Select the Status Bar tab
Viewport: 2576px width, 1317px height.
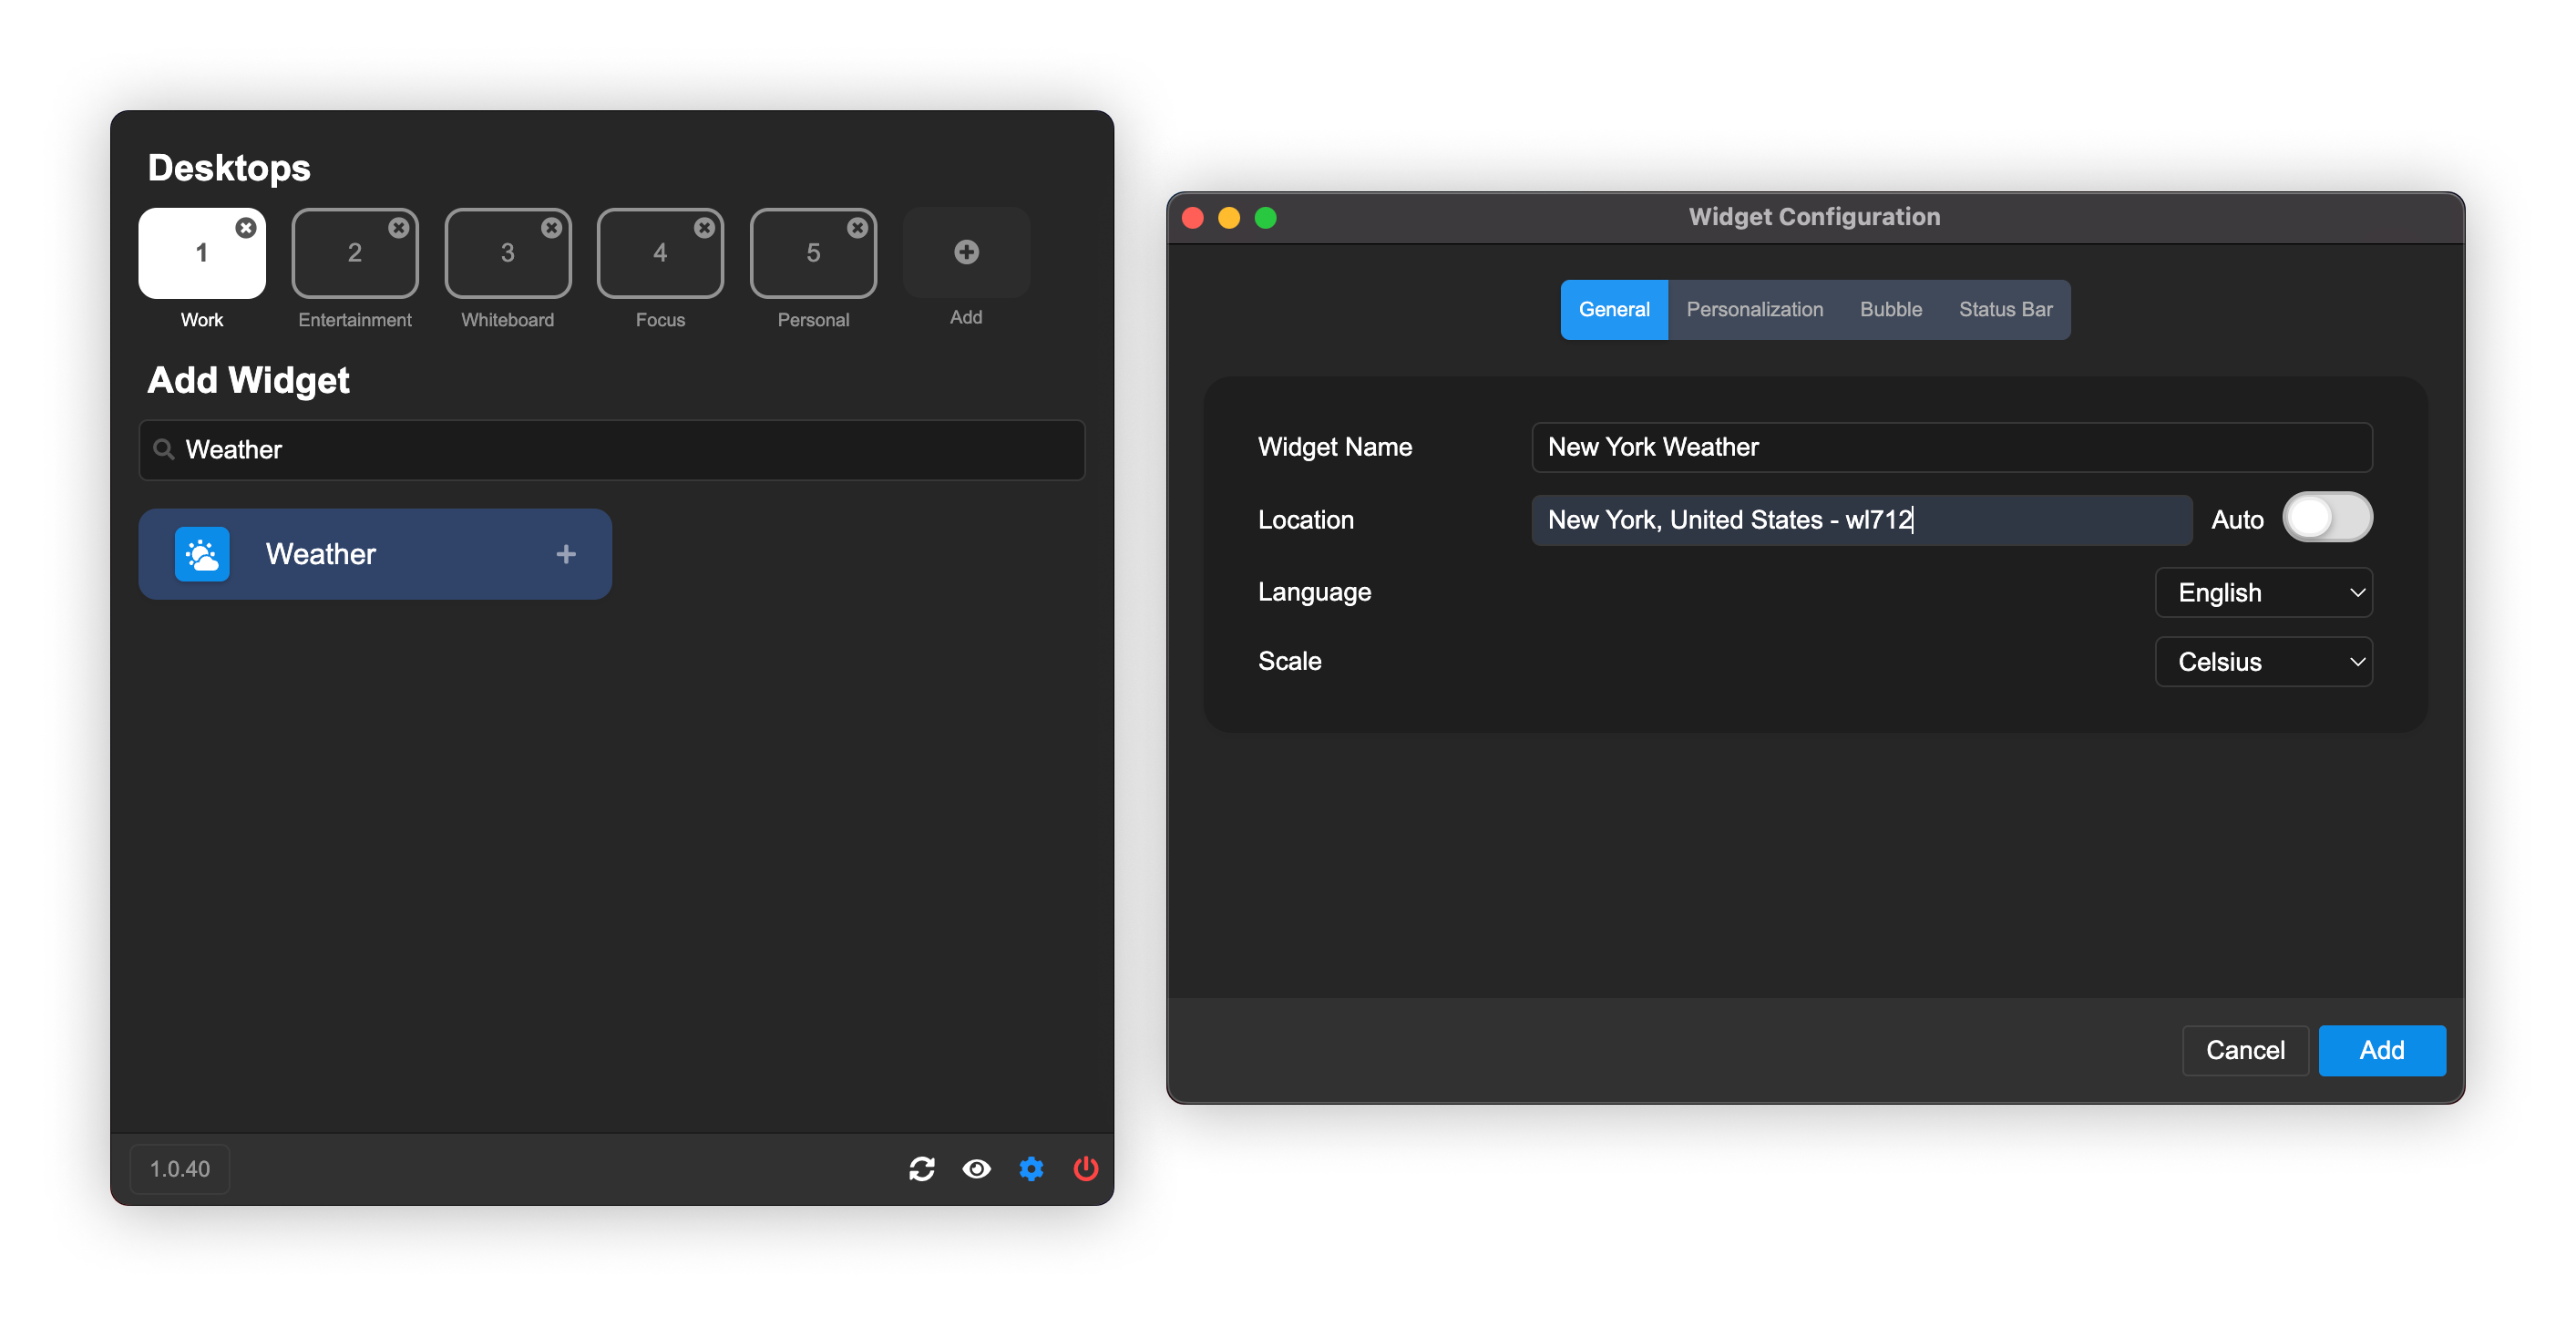(x=2005, y=309)
